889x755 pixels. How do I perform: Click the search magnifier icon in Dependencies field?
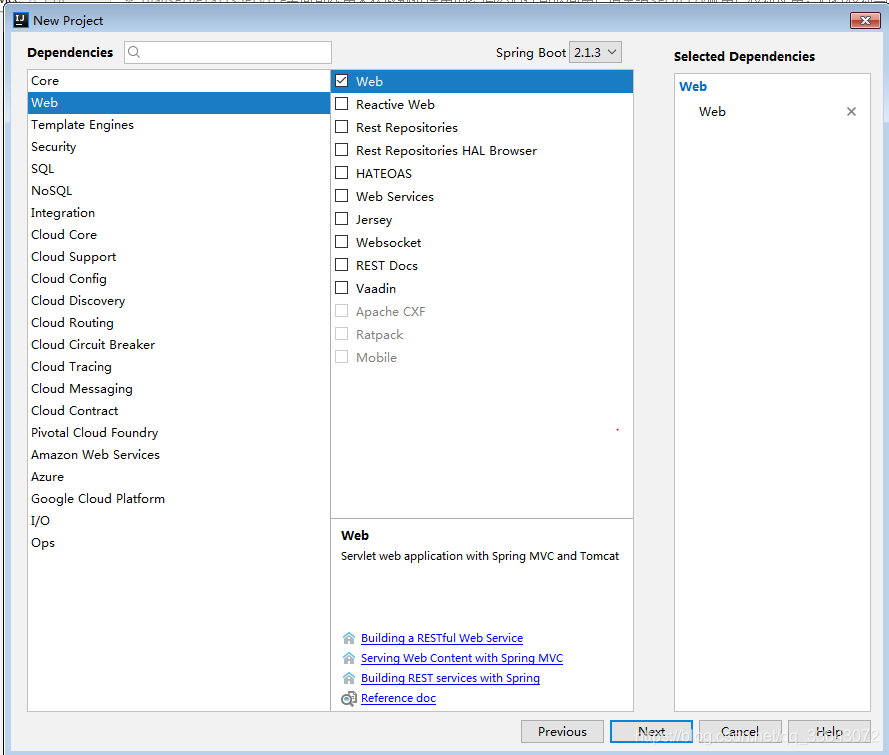pyautogui.click(x=134, y=52)
